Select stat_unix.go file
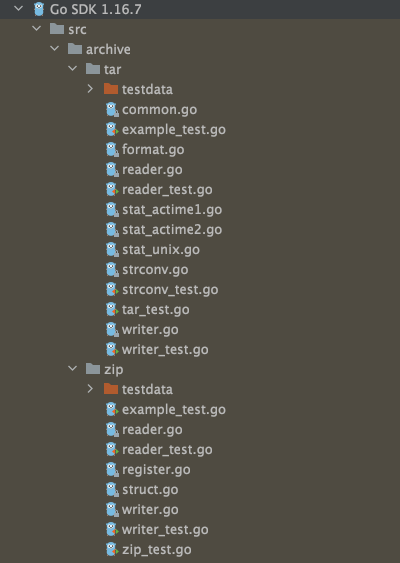This screenshot has width=400, height=563. point(161,250)
